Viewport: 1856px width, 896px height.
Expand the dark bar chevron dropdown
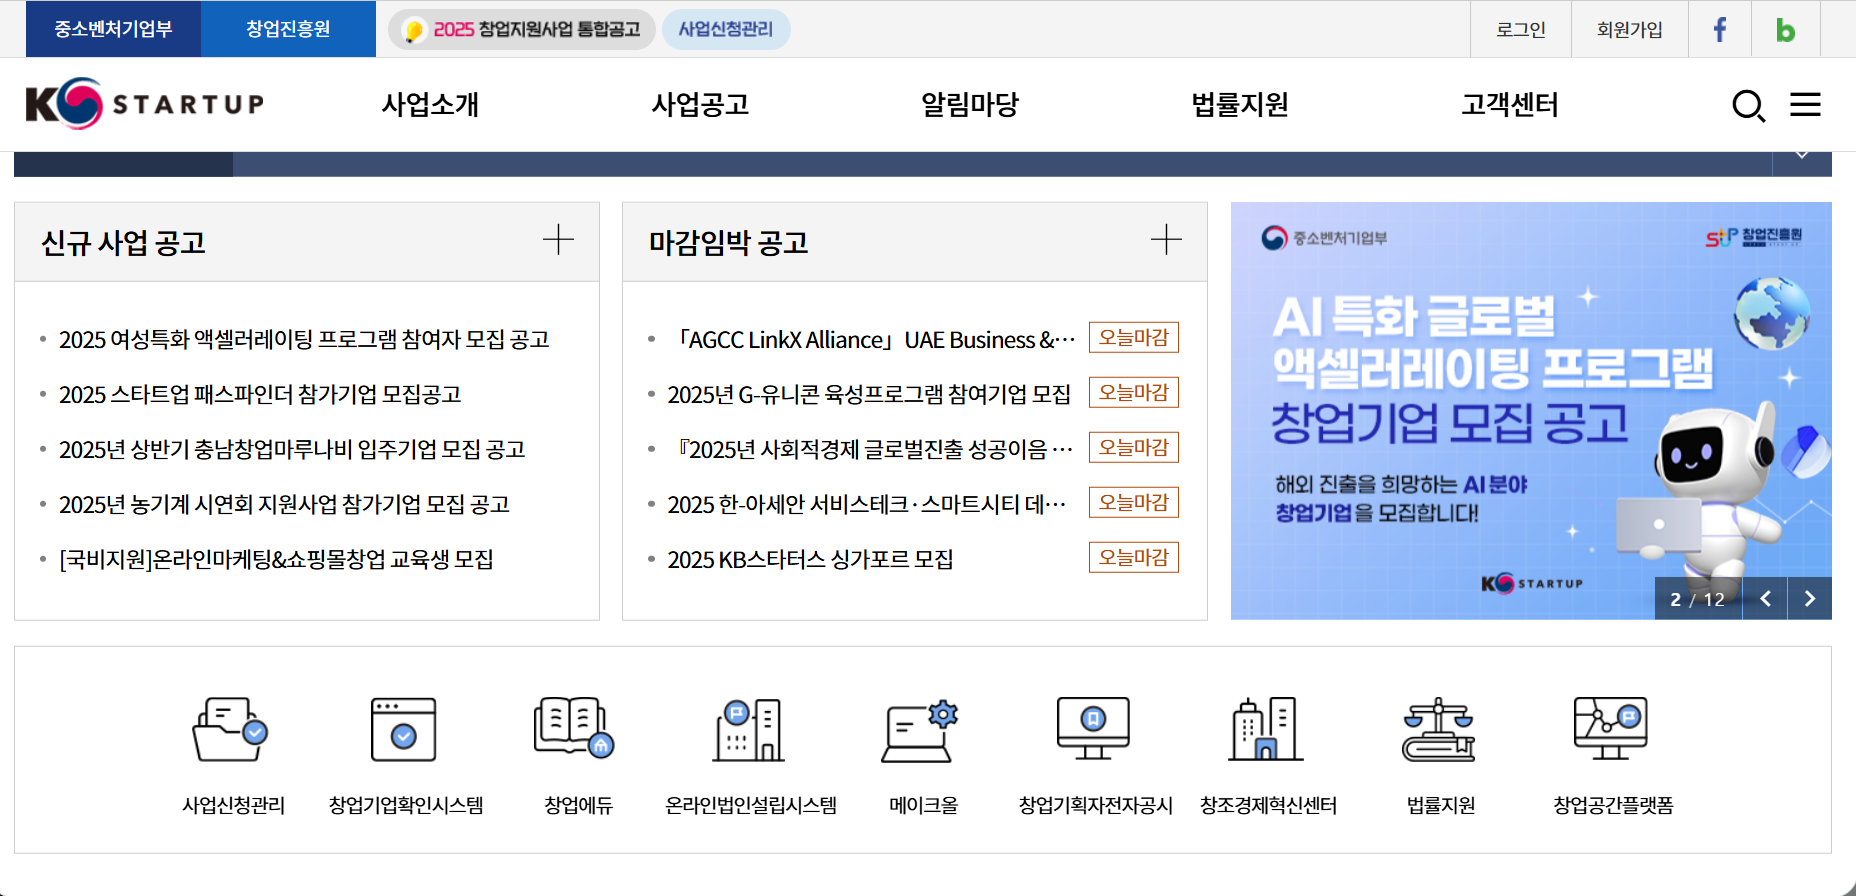pos(1802,155)
